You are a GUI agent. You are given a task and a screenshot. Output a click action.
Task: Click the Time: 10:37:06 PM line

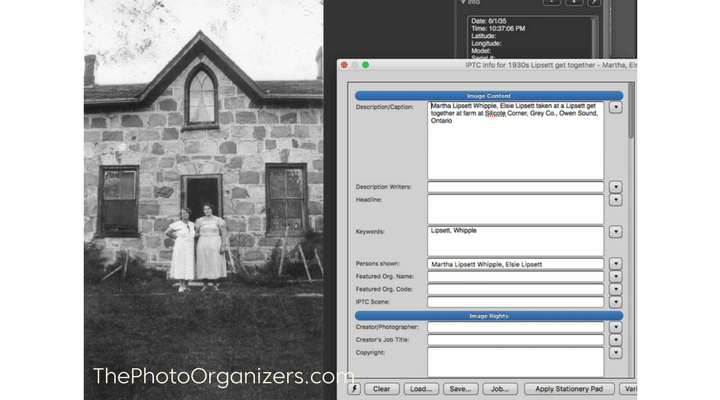pos(498,28)
